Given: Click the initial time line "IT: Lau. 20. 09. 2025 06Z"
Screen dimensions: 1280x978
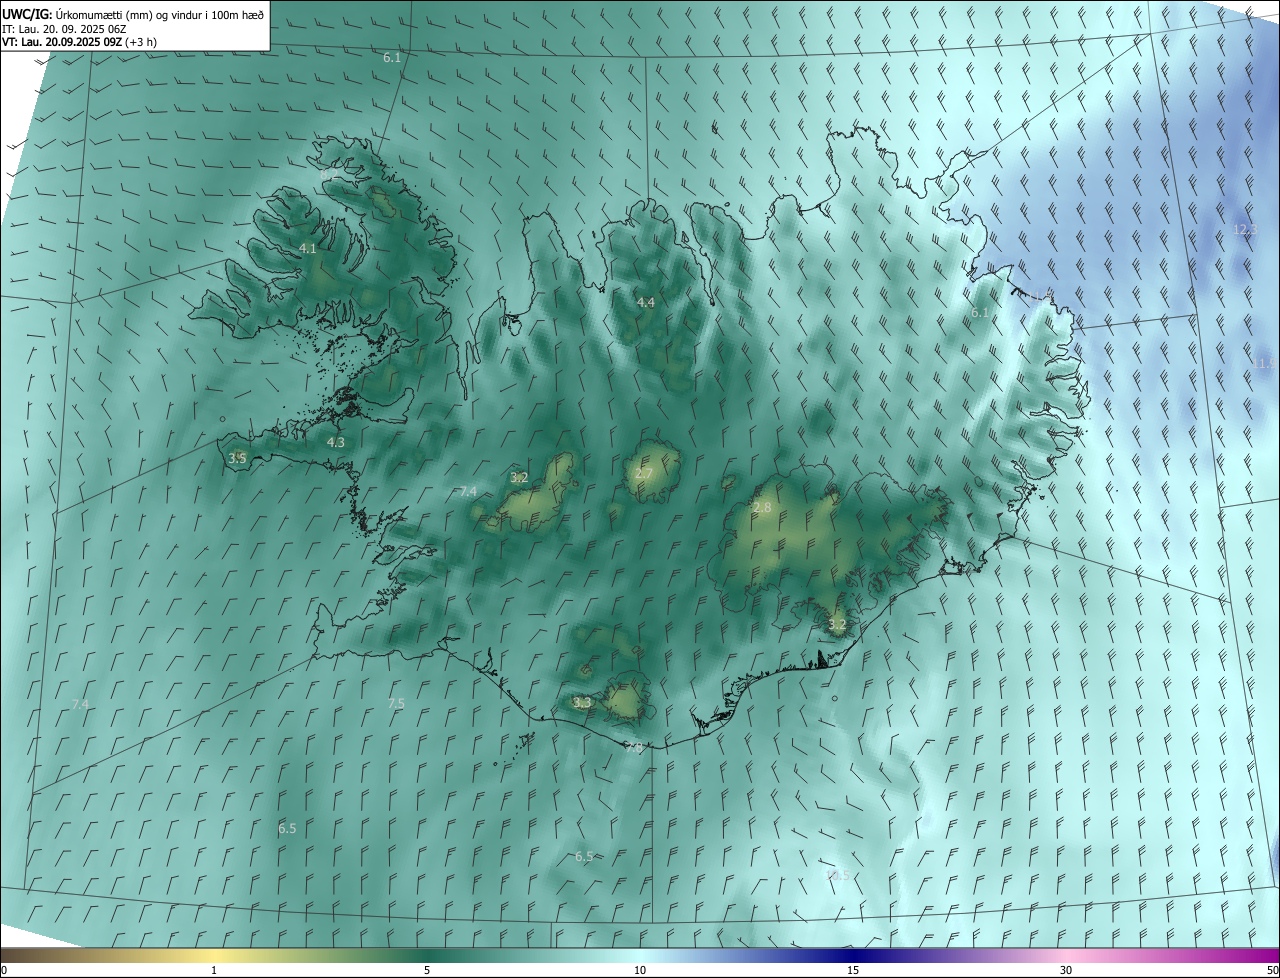Looking at the screenshot, I should coord(64,28).
